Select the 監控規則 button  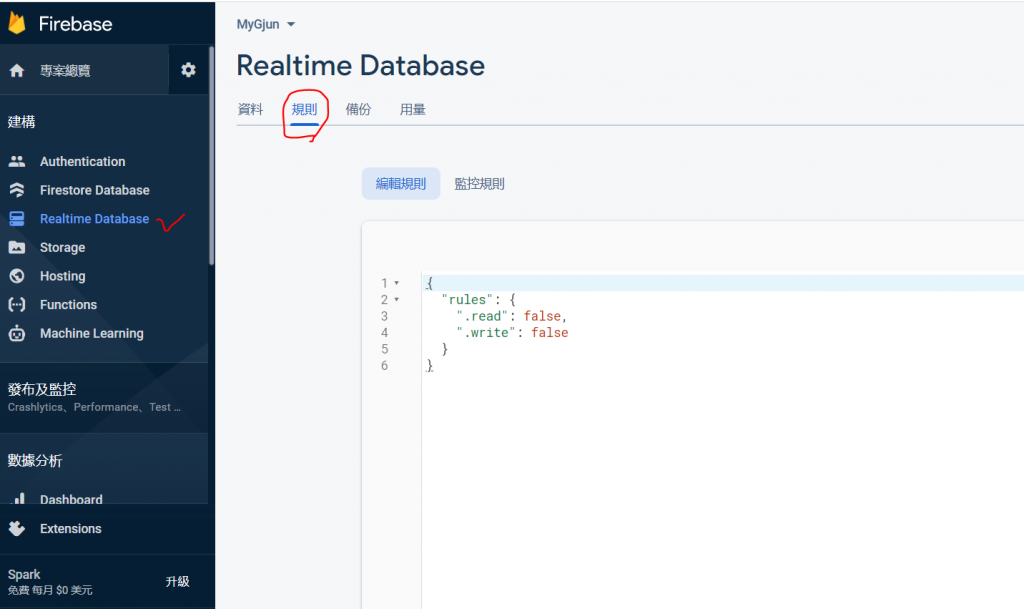click(x=479, y=183)
